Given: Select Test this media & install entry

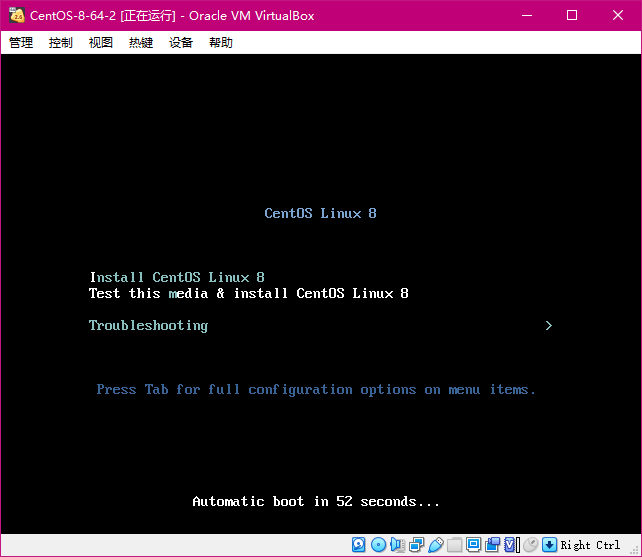Looking at the screenshot, I should tap(249, 293).
